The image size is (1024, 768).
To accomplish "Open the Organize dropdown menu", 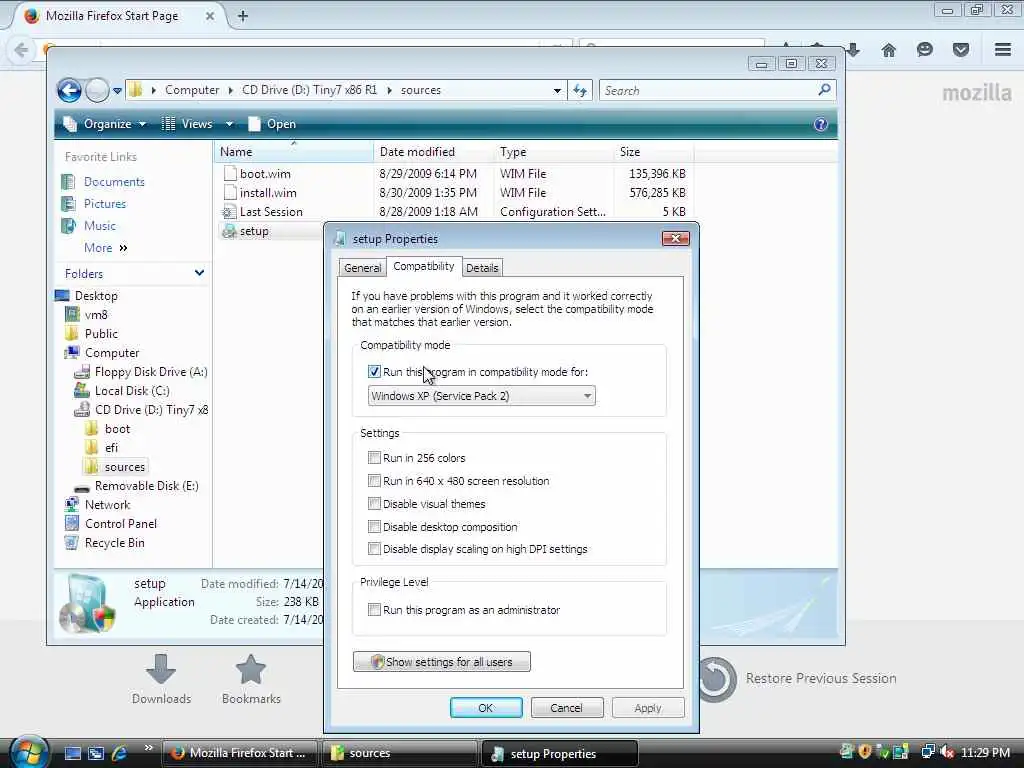I will 104,124.
